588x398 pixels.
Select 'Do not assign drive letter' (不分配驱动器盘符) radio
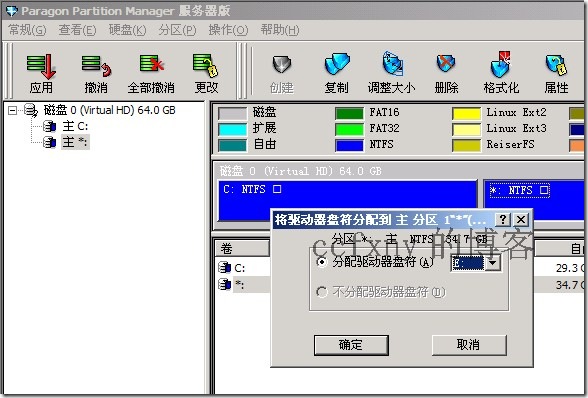pos(322,291)
